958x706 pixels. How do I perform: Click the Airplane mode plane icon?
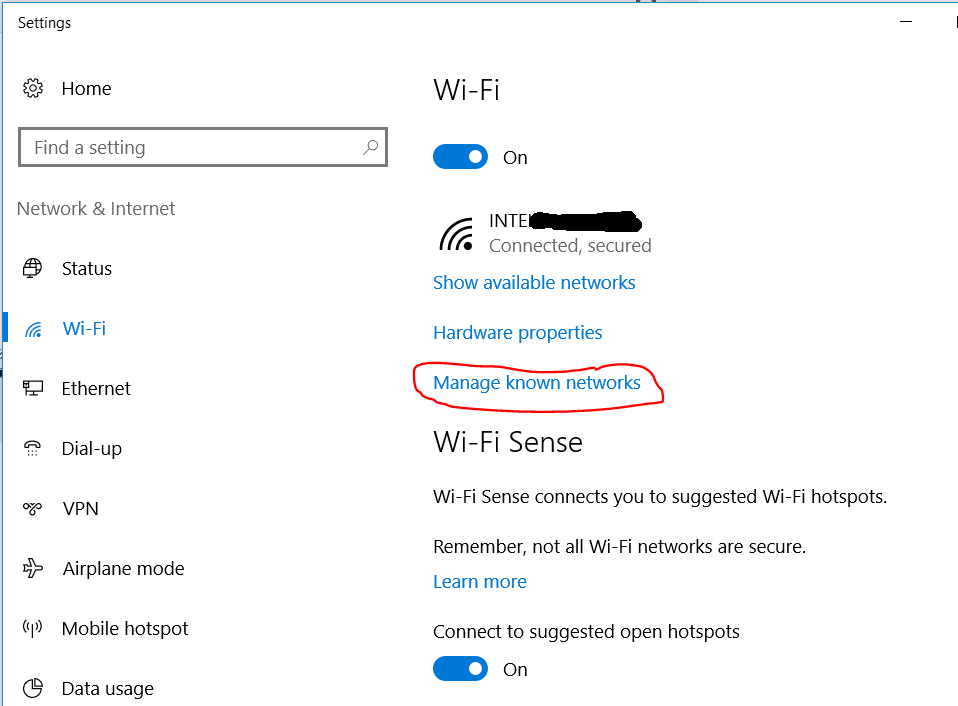pyautogui.click(x=33, y=568)
